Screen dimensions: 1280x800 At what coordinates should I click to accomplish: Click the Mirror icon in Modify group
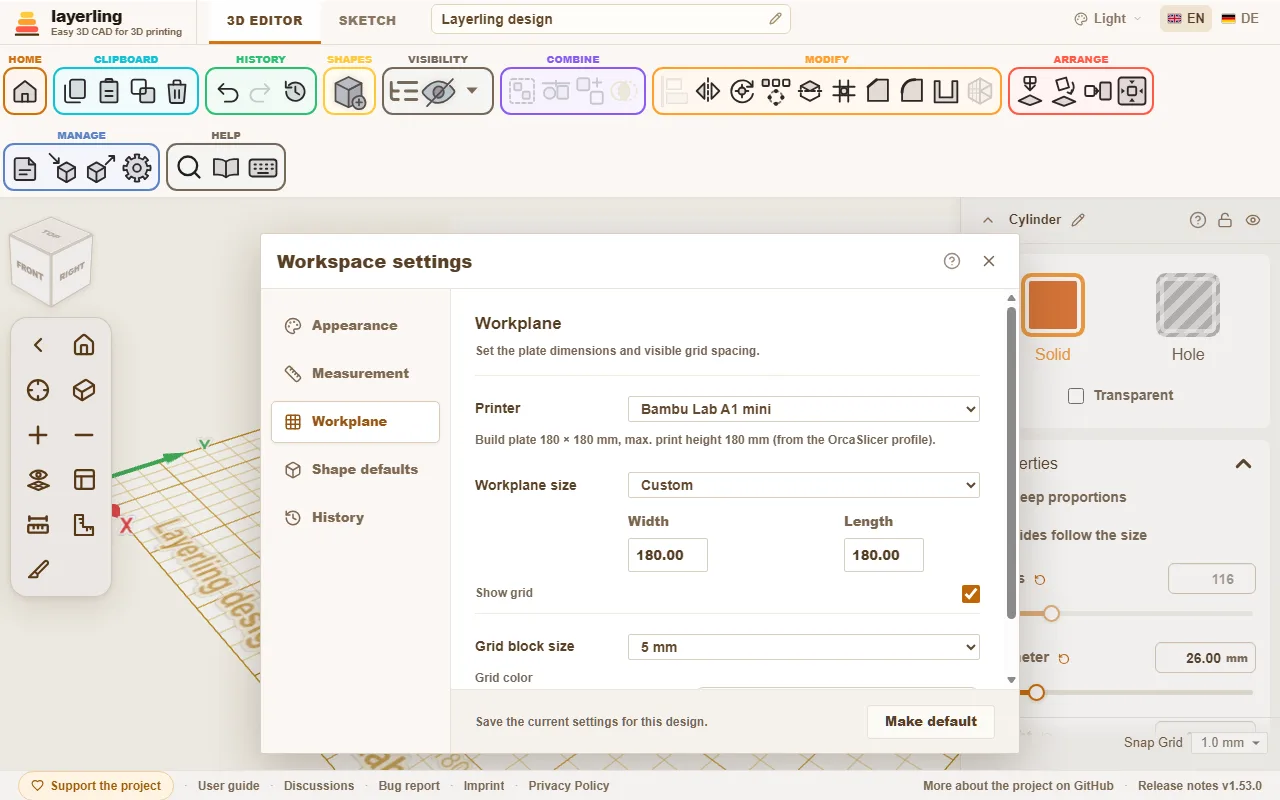point(708,92)
